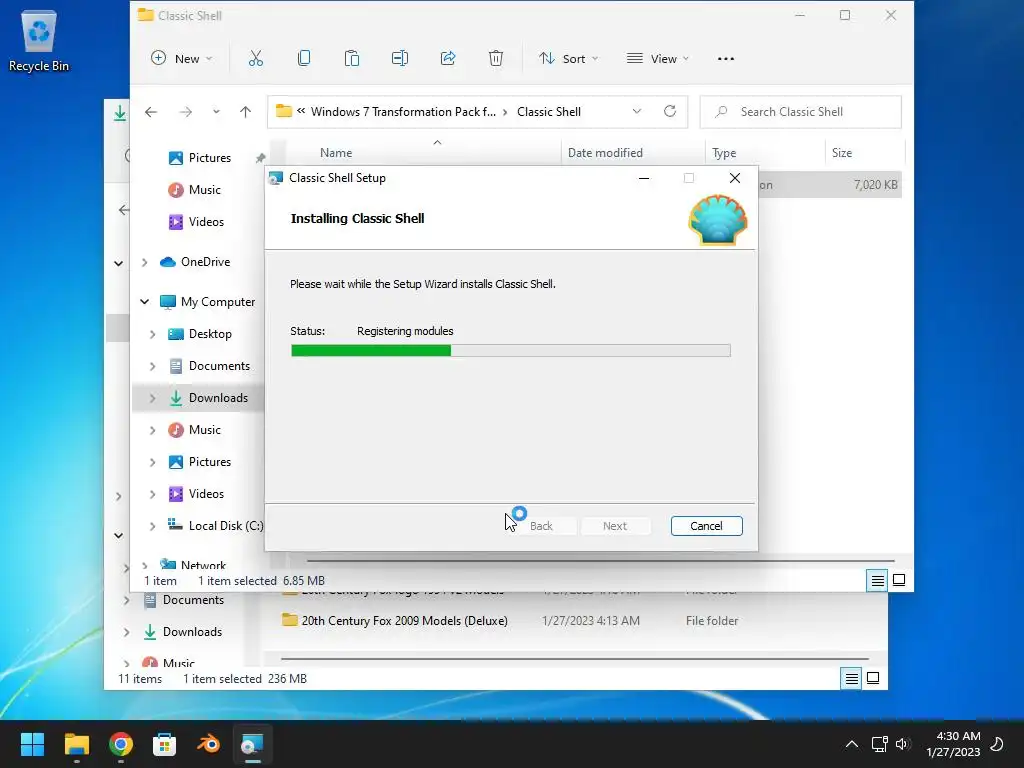The image size is (1024, 768).
Task: Switch to details view layout icon
Action: click(x=877, y=581)
